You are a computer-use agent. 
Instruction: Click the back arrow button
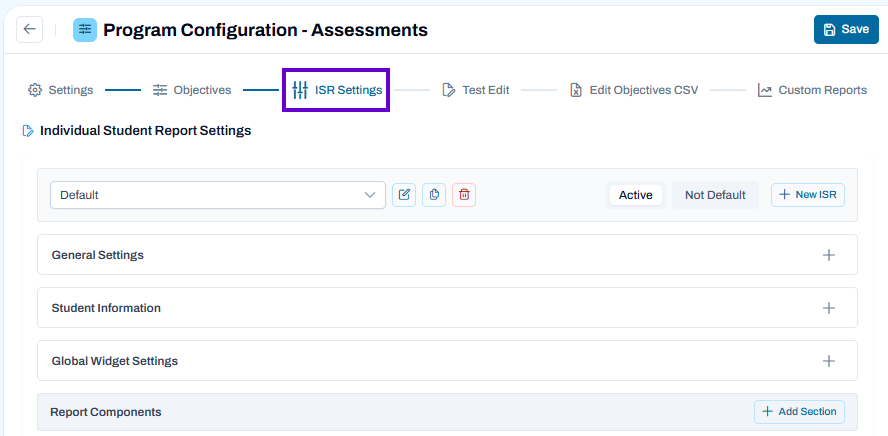[x=29, y=29]
